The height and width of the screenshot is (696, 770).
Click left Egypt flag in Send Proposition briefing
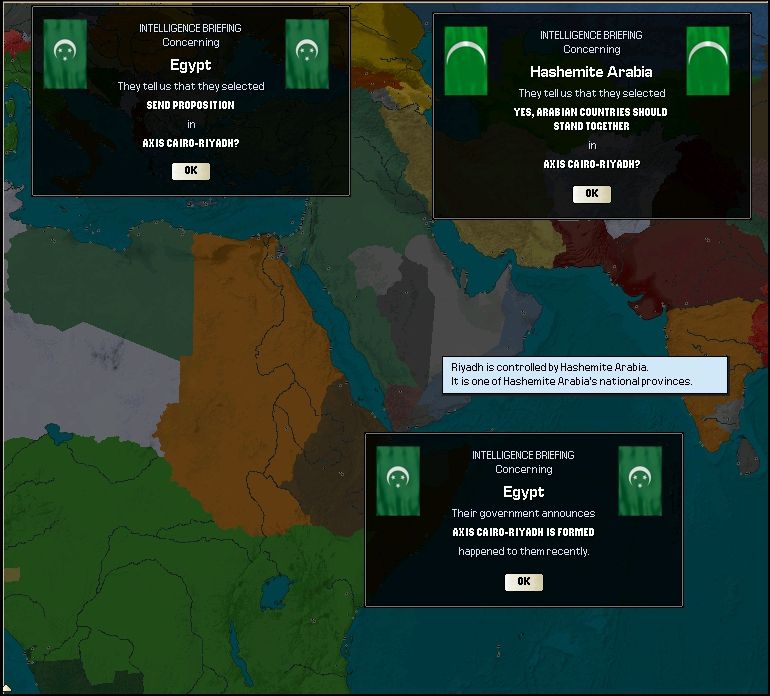(x=65, y=54)
